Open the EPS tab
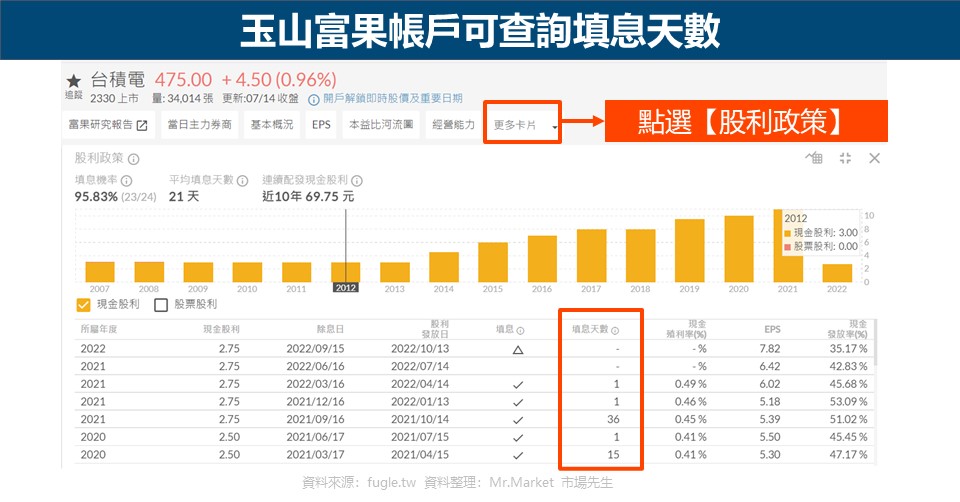The height and width of the screenshot is (502, 960). (321, 125)
